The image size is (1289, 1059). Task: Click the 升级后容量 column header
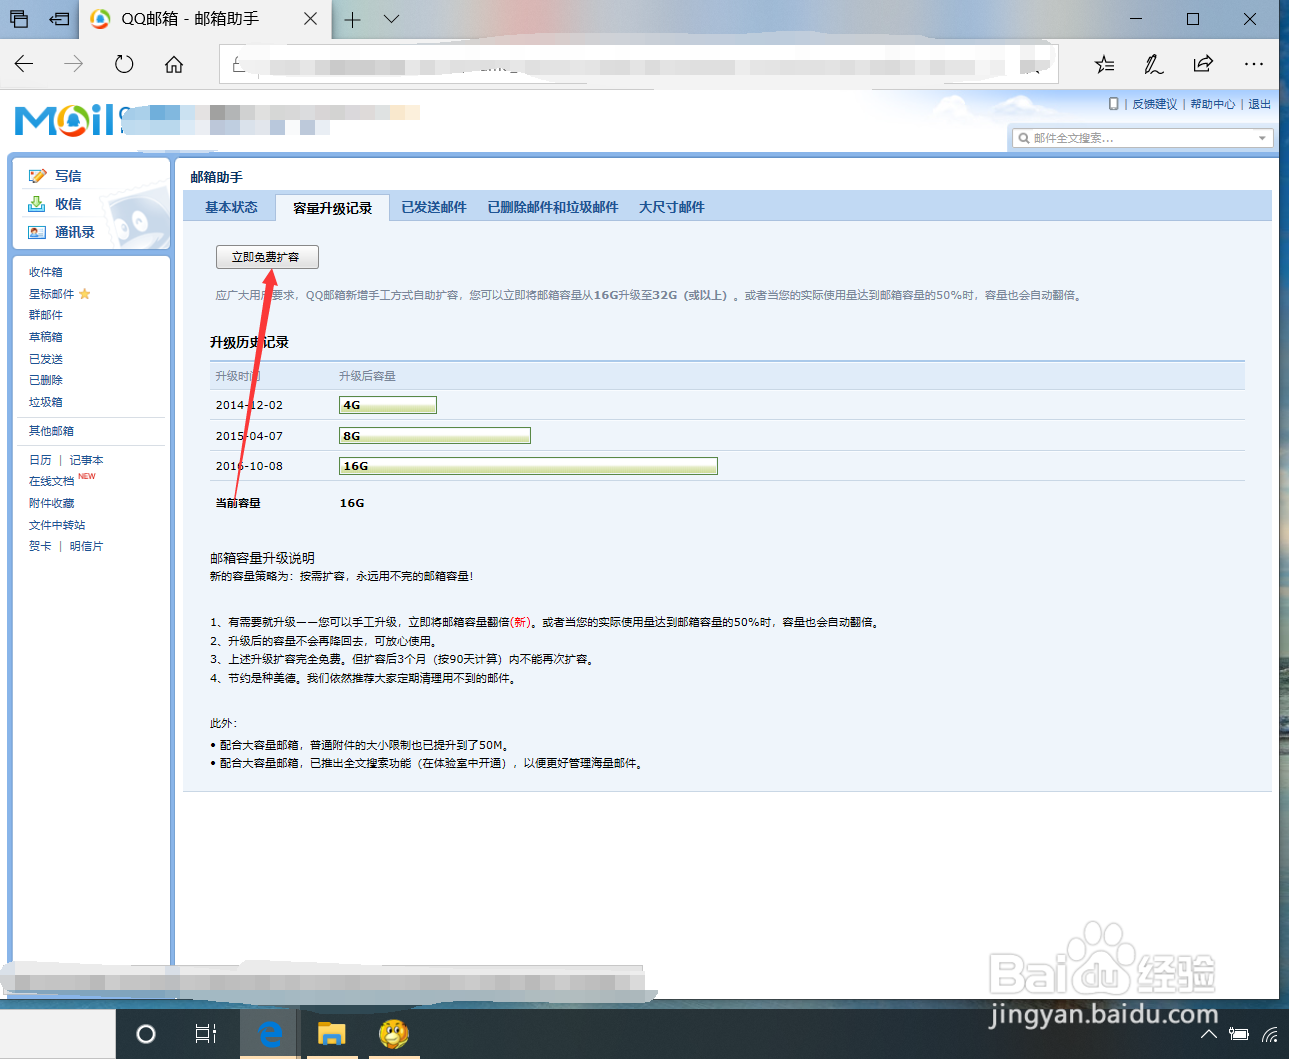367,376
